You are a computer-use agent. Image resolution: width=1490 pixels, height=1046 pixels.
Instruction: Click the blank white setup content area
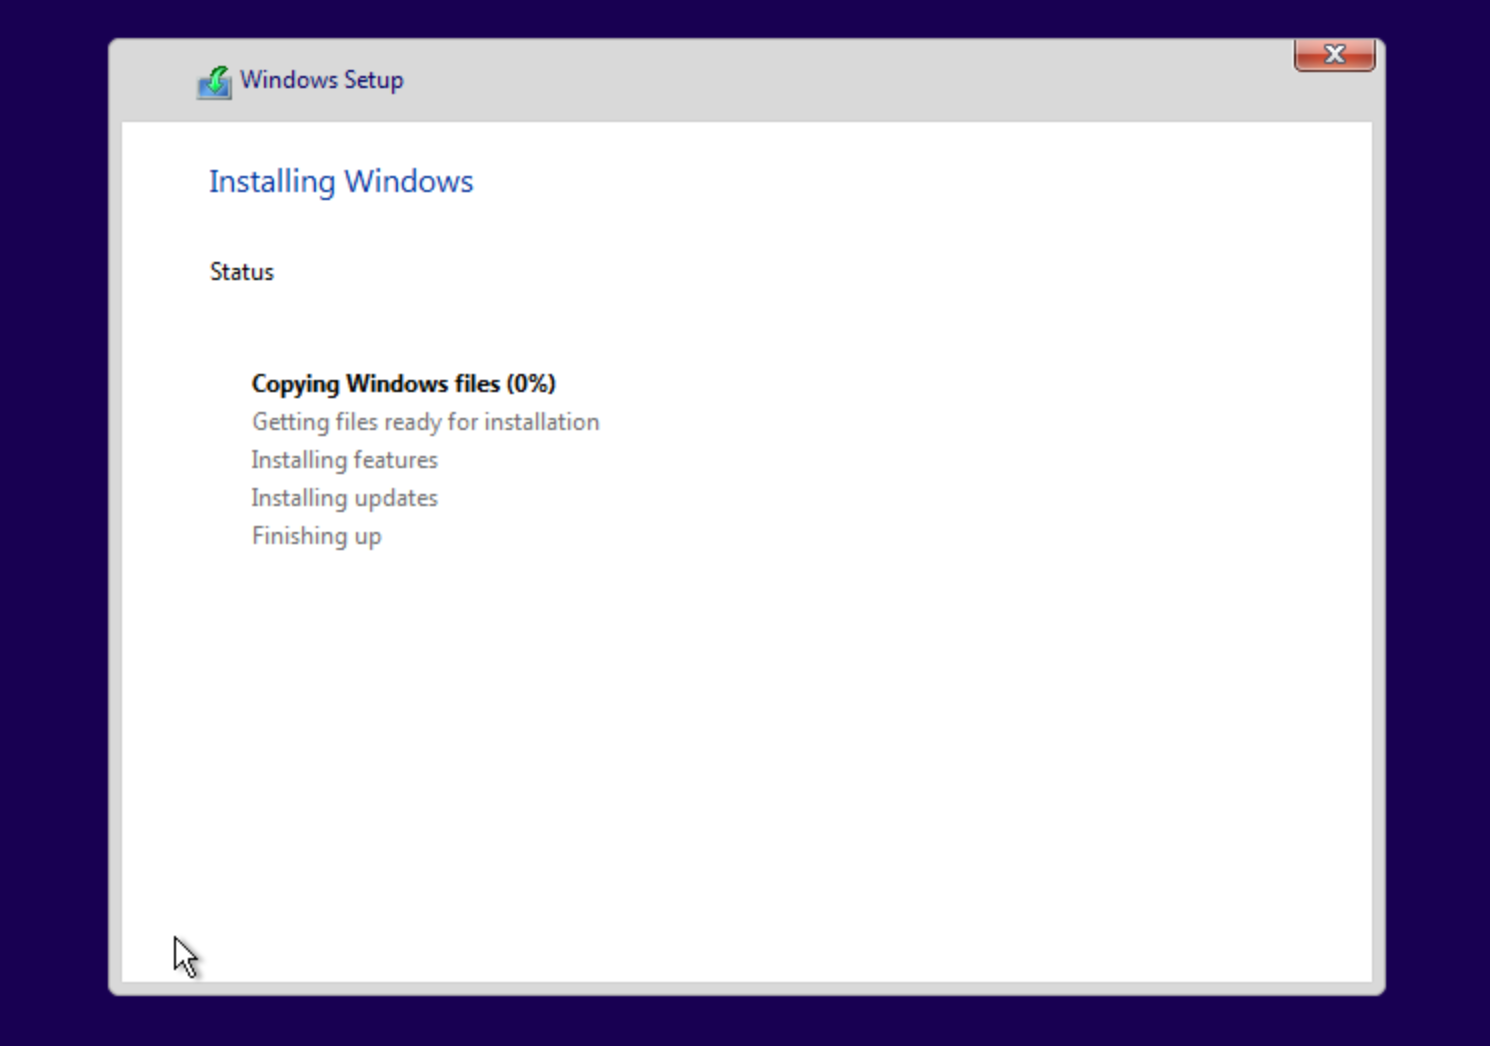(800, 750)
